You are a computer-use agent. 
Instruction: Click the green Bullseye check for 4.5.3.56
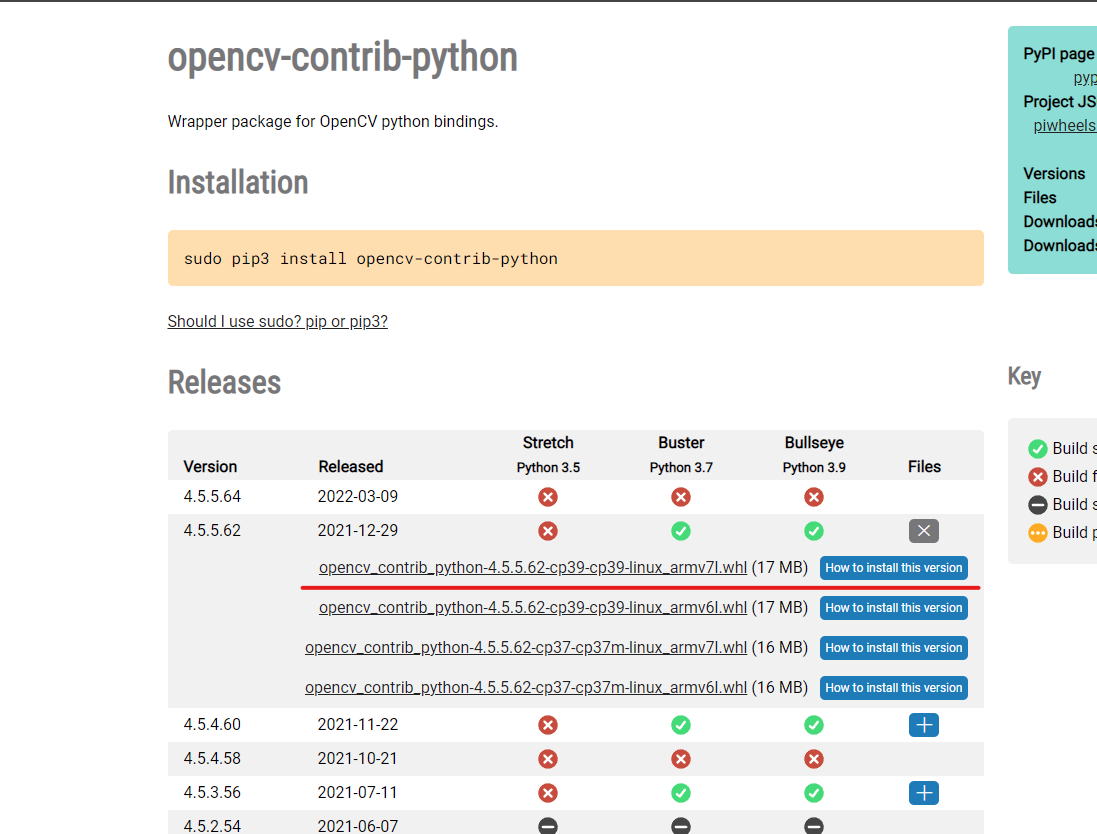[813, 792]
